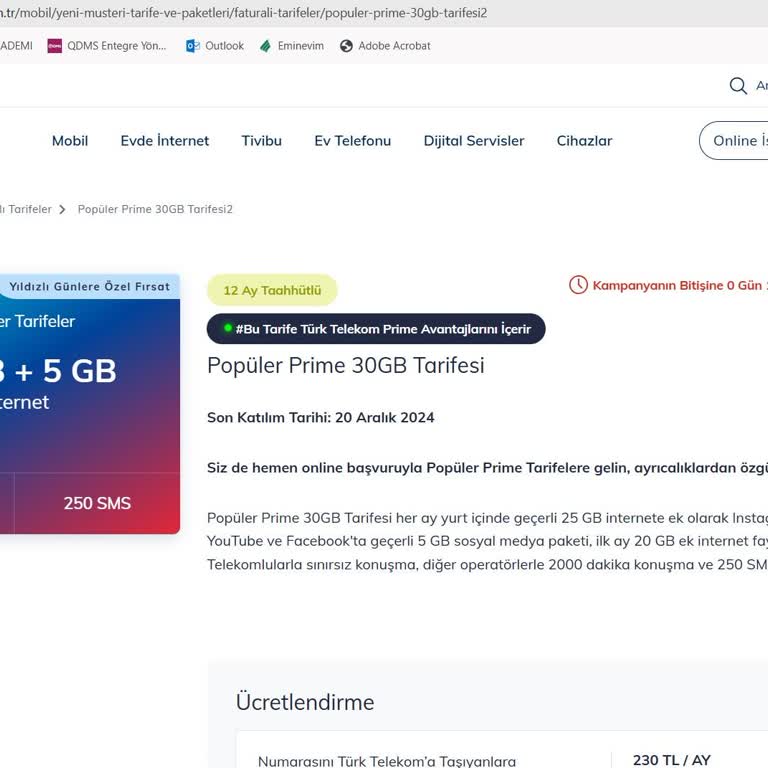Click the campaign countdown clock icon
Image resolution: width=768 pixels, height=768 pixels.
(x=578, y=285)
